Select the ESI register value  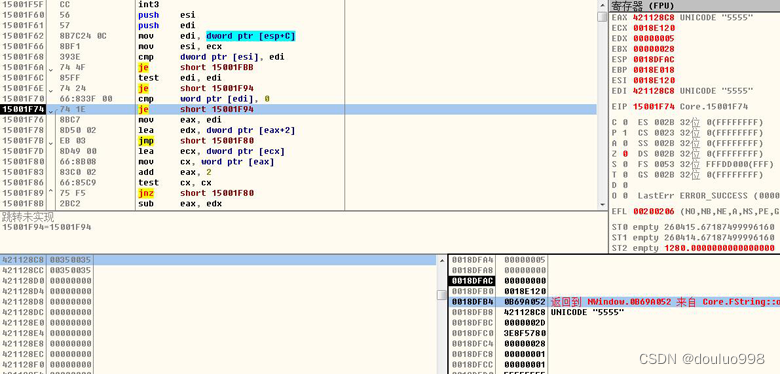point(654,80)
